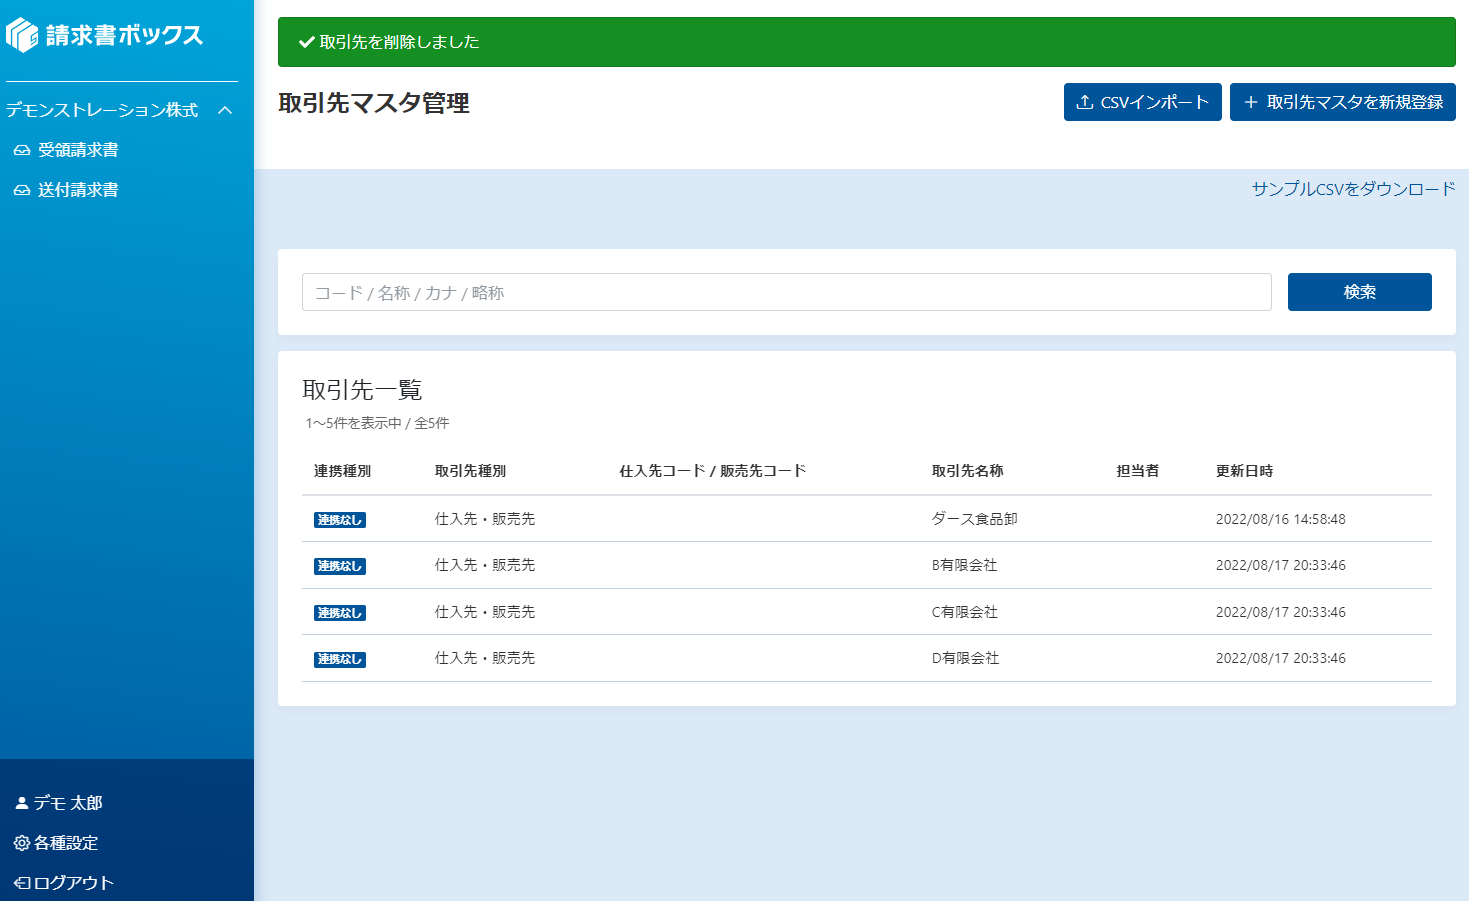Register a new 取引先マスタ

[1343, 102]
